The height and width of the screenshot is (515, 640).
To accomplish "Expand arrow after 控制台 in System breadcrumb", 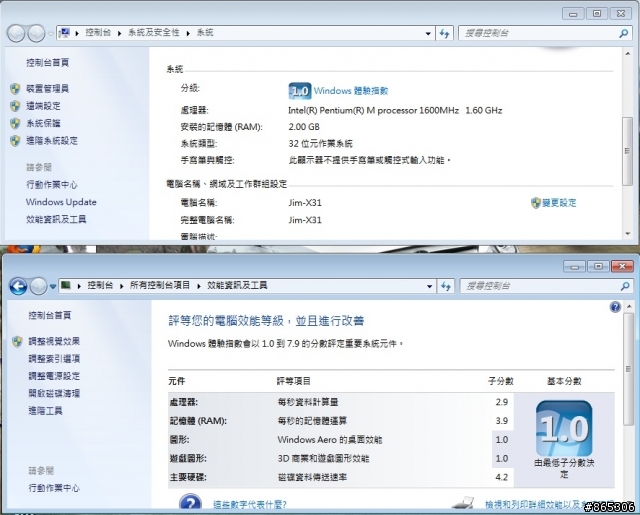I will 119,33.
